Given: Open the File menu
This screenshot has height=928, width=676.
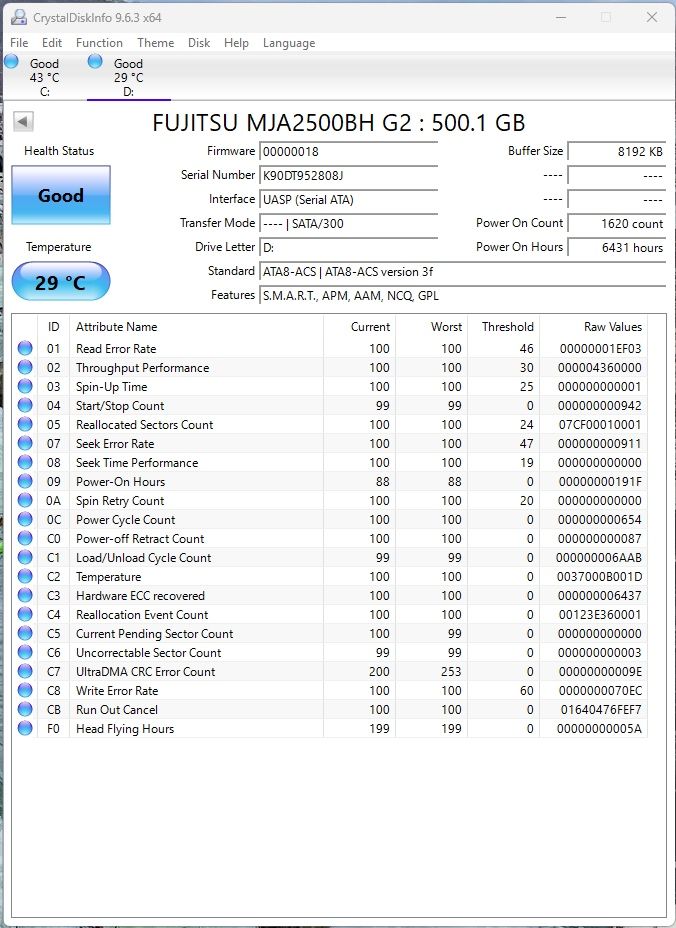Looking at the screenshot, I should pos(19,43).
